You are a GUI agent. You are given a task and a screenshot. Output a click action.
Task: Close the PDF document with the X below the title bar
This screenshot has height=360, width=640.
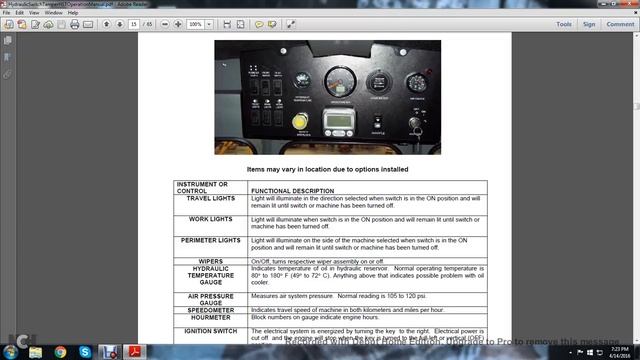coord(635,13)
